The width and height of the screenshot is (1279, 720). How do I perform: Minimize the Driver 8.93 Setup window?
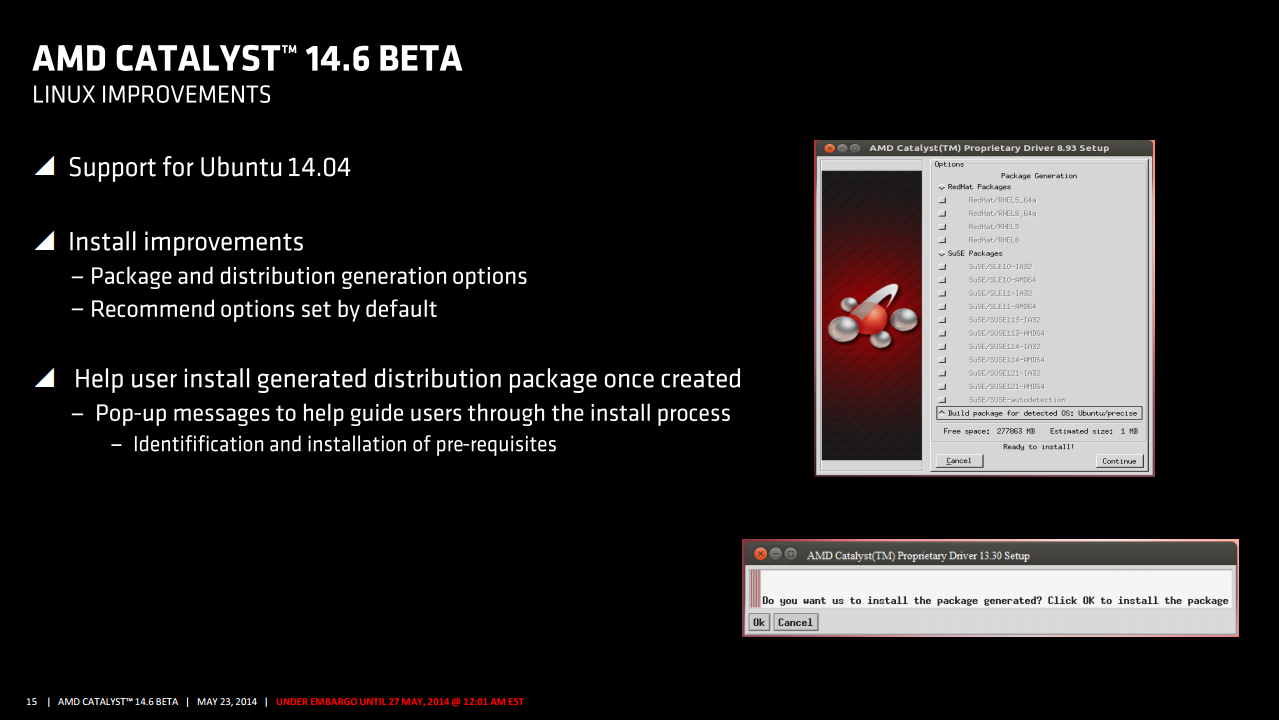[842, 148]
